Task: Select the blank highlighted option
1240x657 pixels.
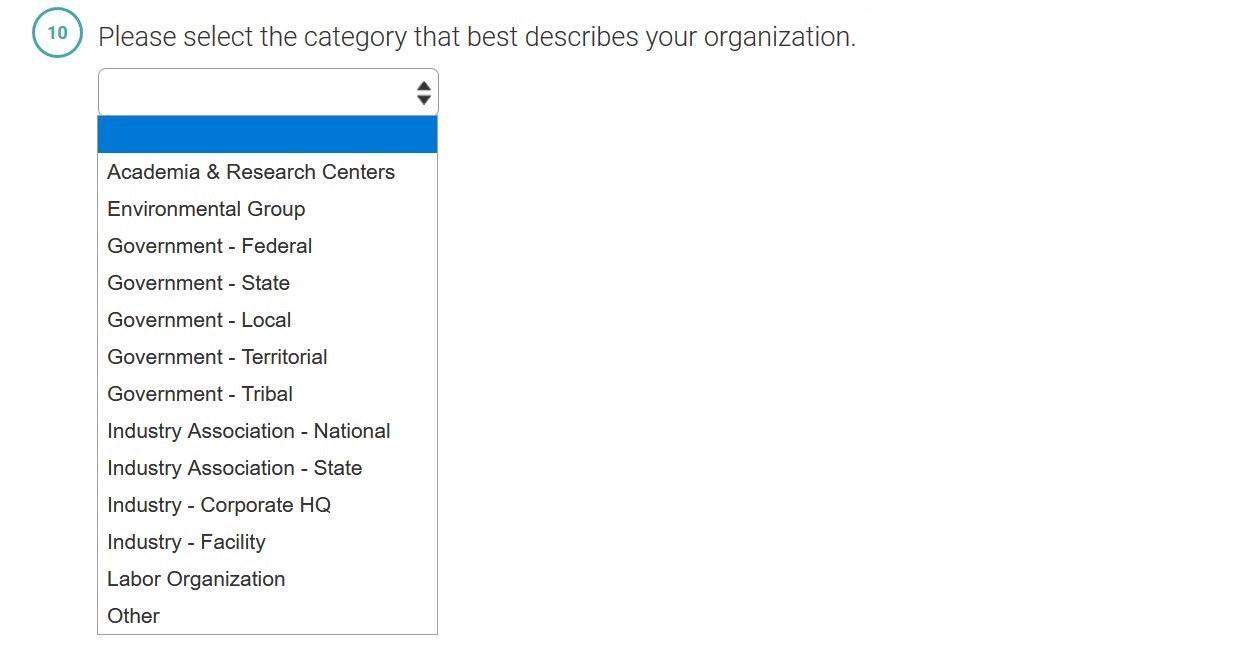Action: tap(267, 135)
